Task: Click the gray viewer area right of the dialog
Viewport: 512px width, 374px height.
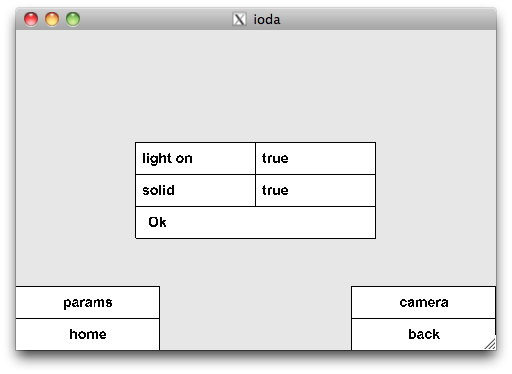Action: (x=436, y=190)
